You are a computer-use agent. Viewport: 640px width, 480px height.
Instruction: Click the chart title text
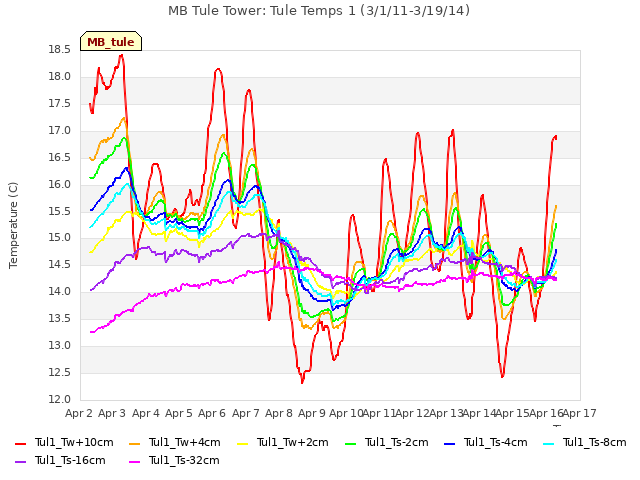click(319, 11)
